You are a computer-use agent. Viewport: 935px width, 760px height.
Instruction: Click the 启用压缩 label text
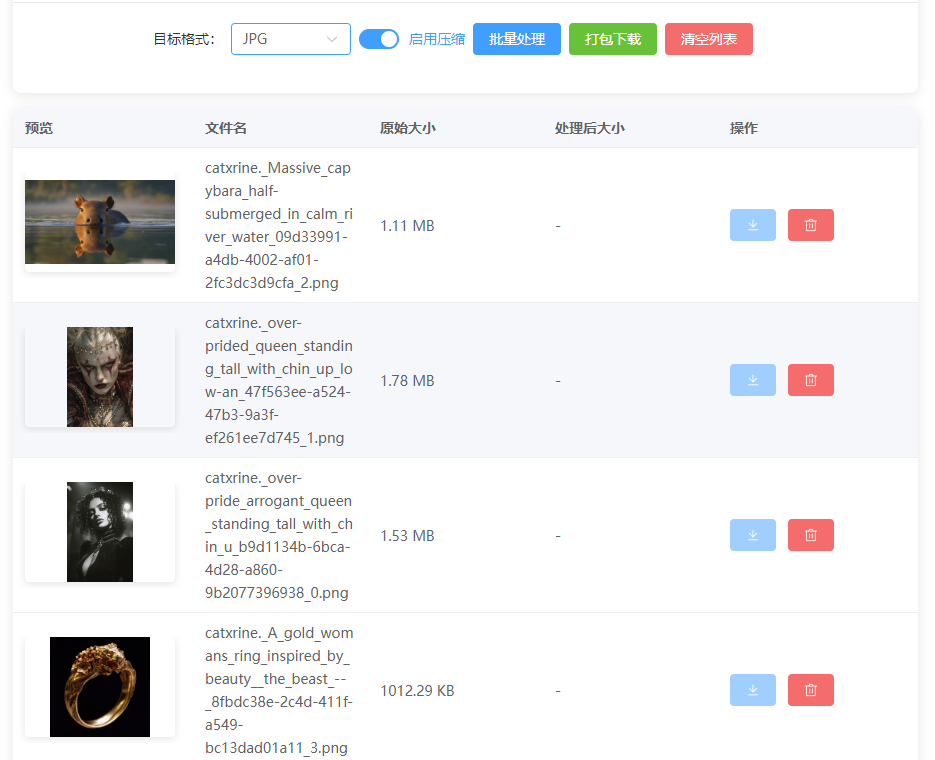pos(436,39)
